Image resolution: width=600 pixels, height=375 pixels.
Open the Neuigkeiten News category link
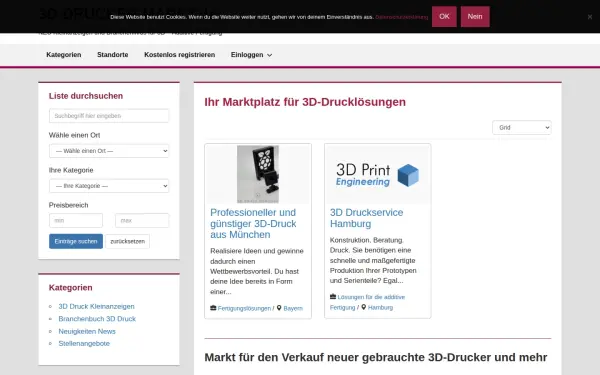tap(87, 331)
